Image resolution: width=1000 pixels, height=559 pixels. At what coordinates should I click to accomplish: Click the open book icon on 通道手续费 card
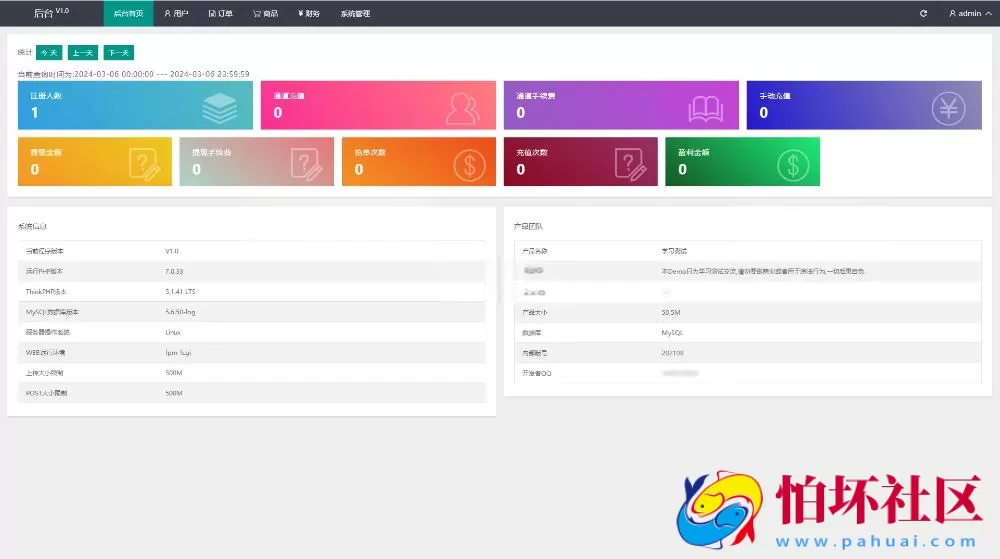coord(705,107)
